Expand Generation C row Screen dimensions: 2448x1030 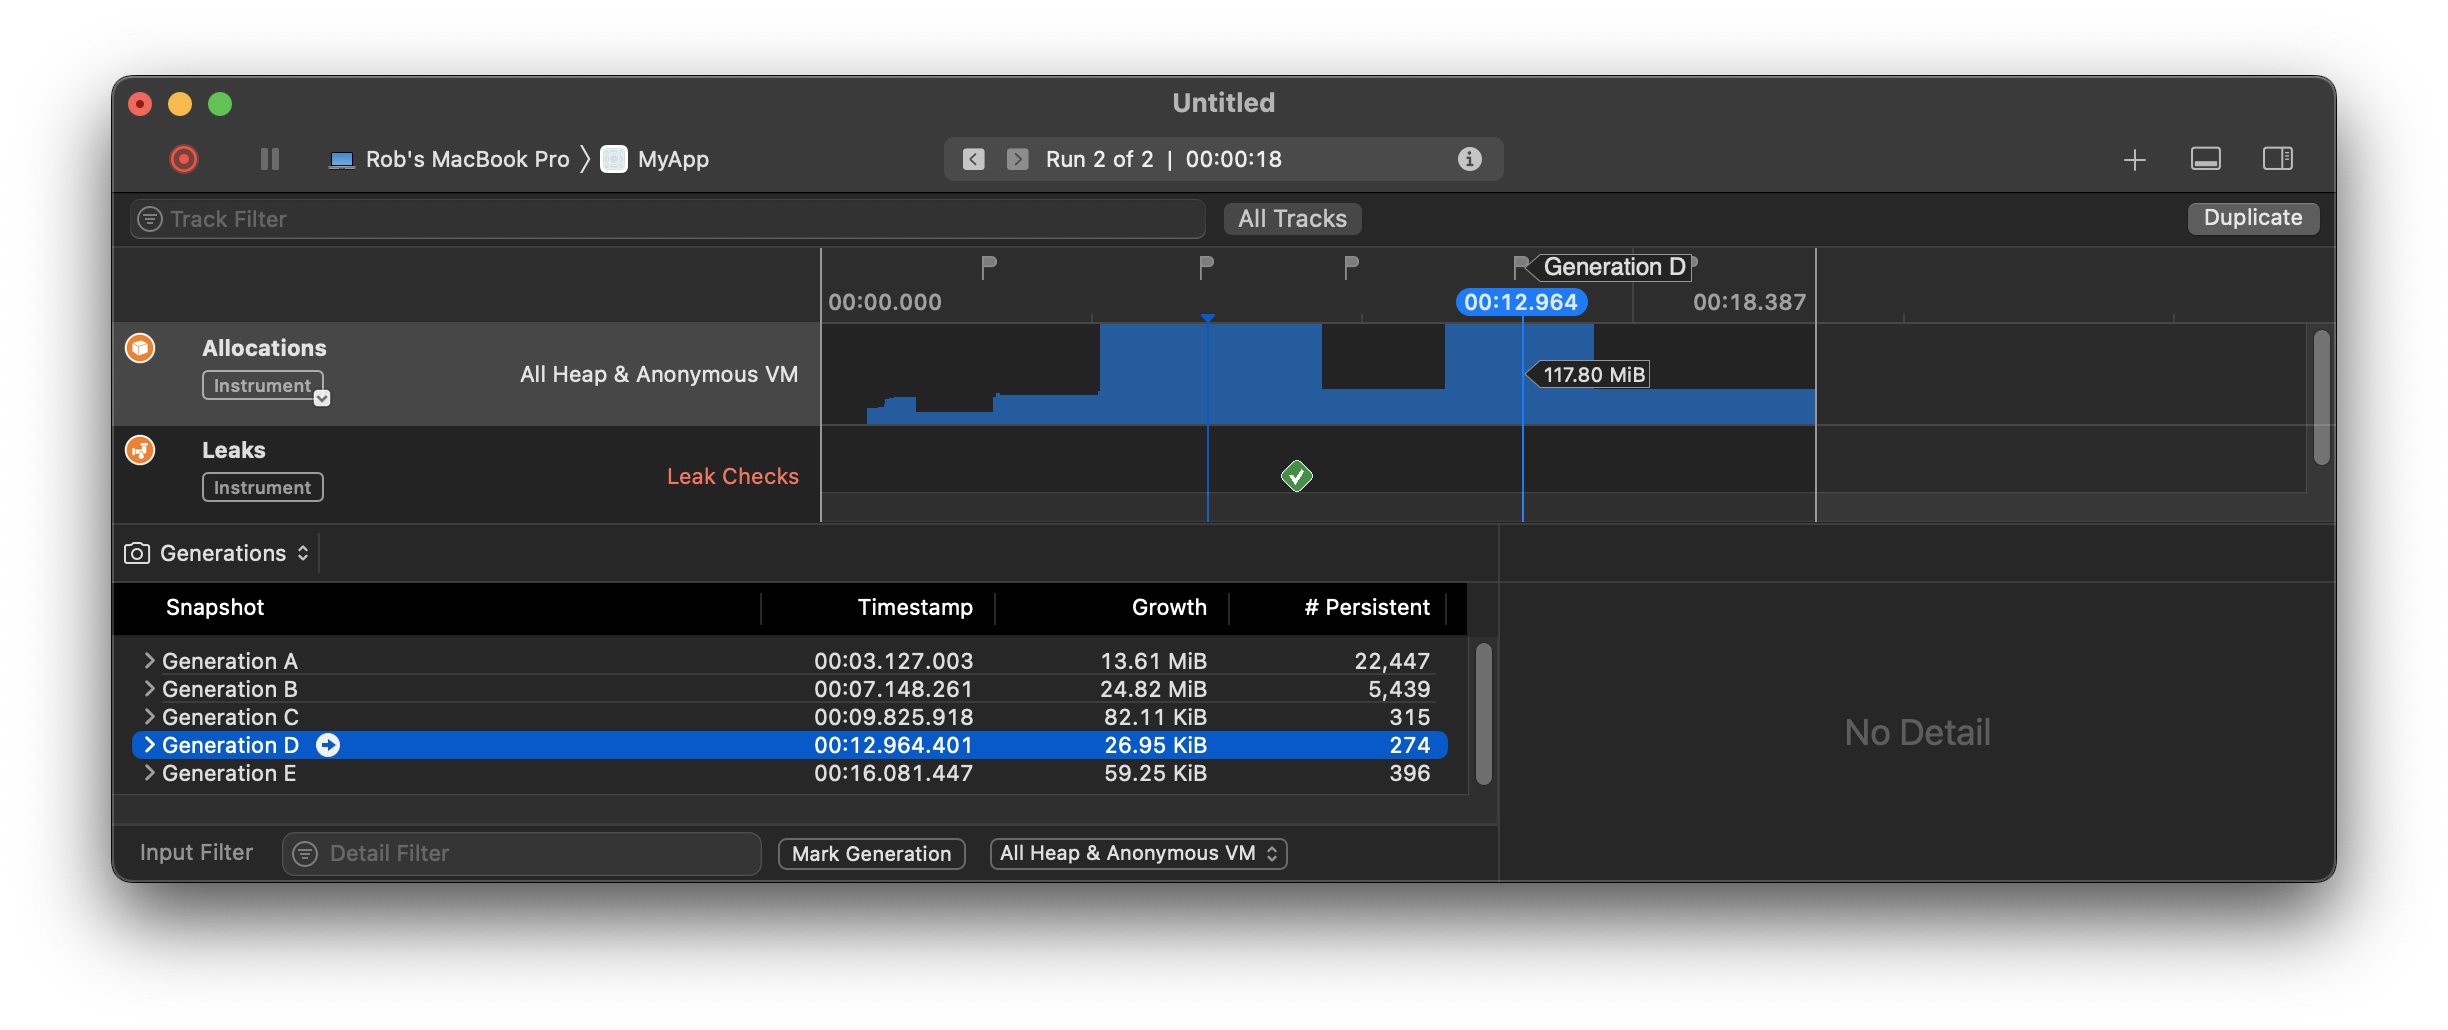(x=149, y=716)
